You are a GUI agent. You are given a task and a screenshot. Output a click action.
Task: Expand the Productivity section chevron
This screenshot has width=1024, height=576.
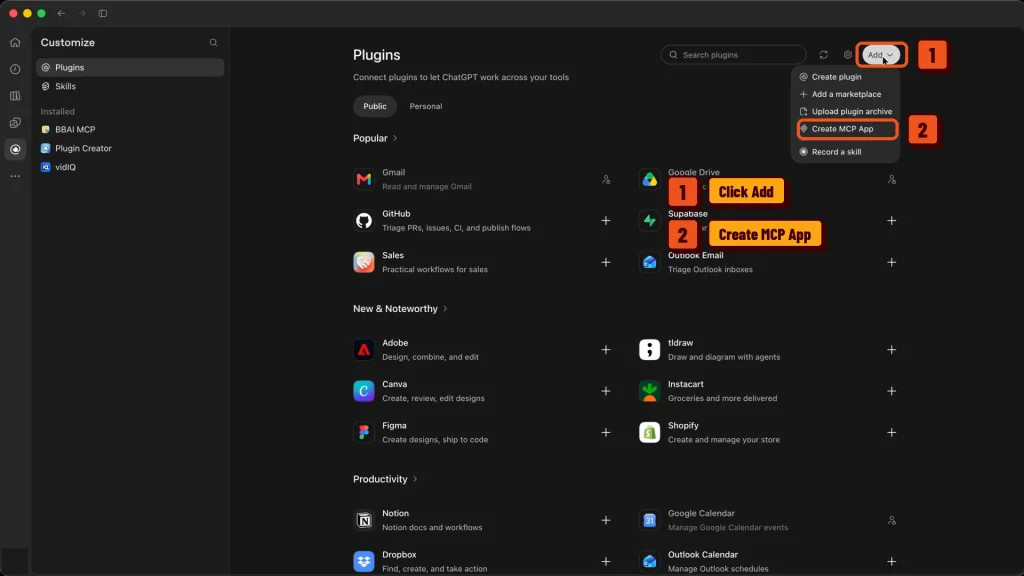(415, 479)
